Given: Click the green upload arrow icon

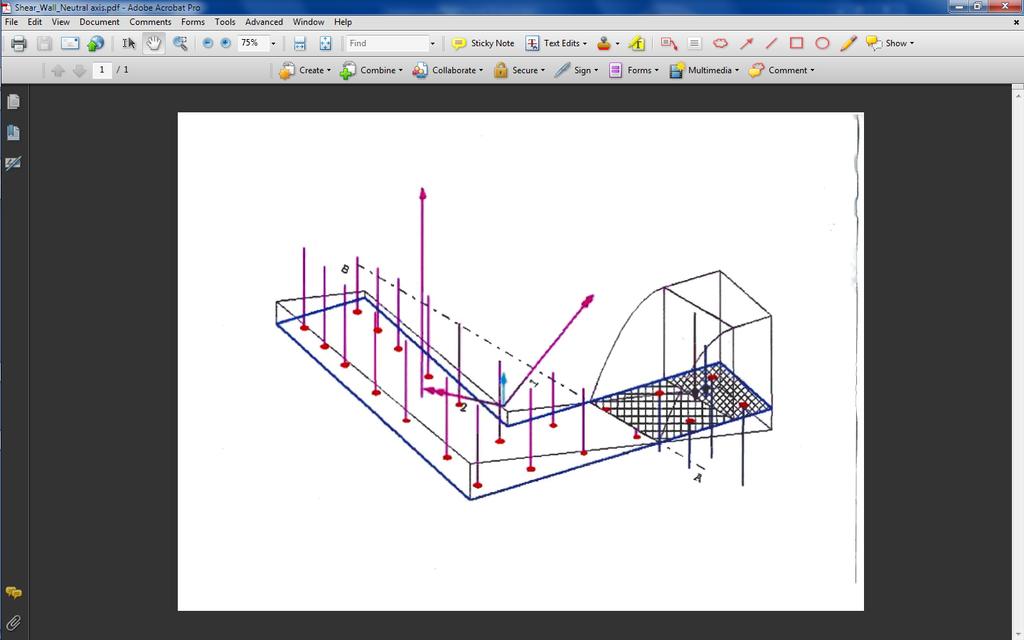Looking at the screenshot, I should [x=95, y=44].
